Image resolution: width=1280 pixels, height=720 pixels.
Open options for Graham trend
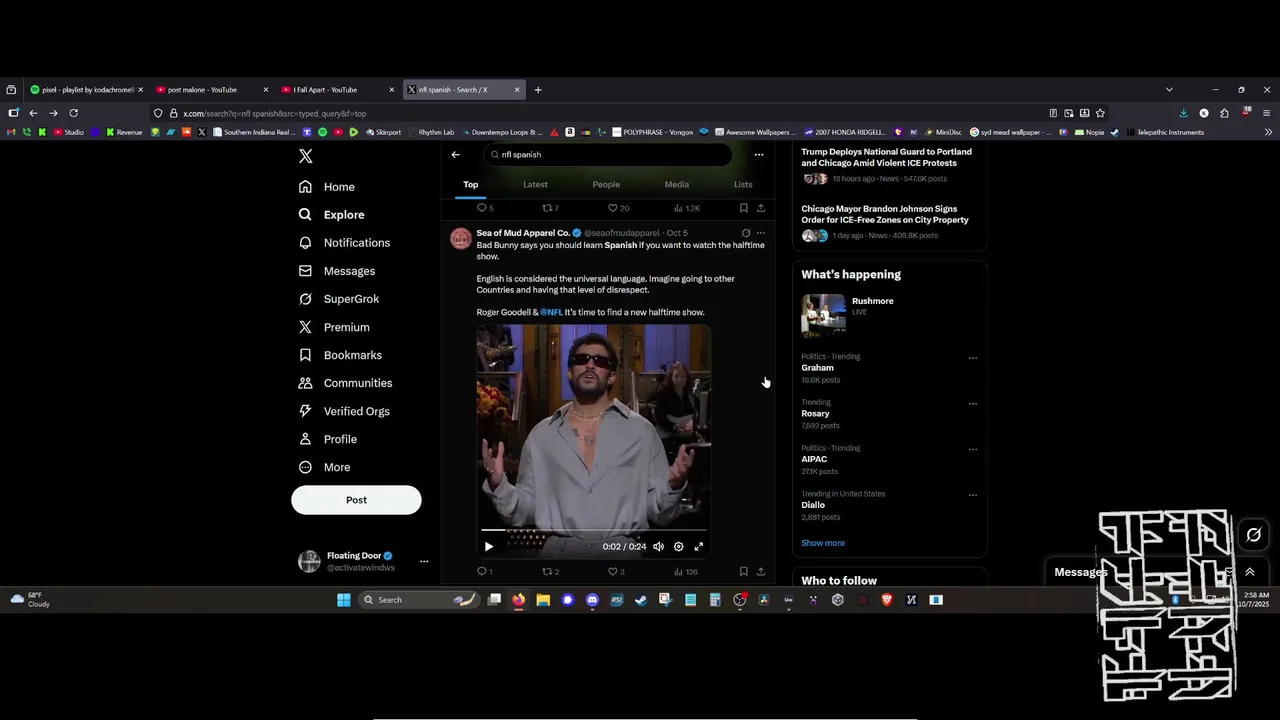(x=973, y=358)
